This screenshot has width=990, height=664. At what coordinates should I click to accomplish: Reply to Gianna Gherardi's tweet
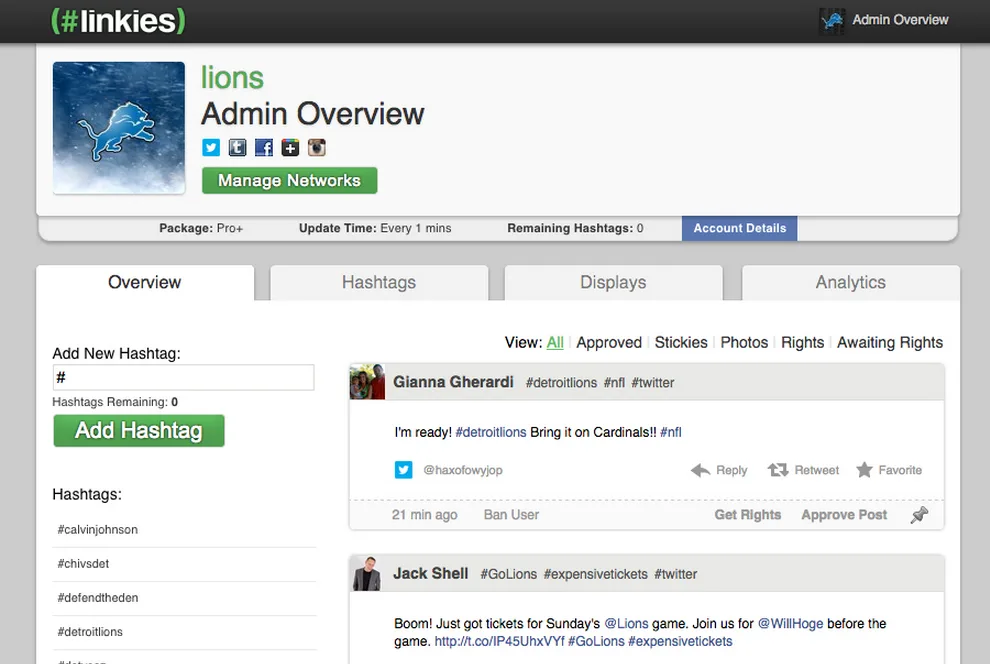pyautogui.click(x=719, y=470)
